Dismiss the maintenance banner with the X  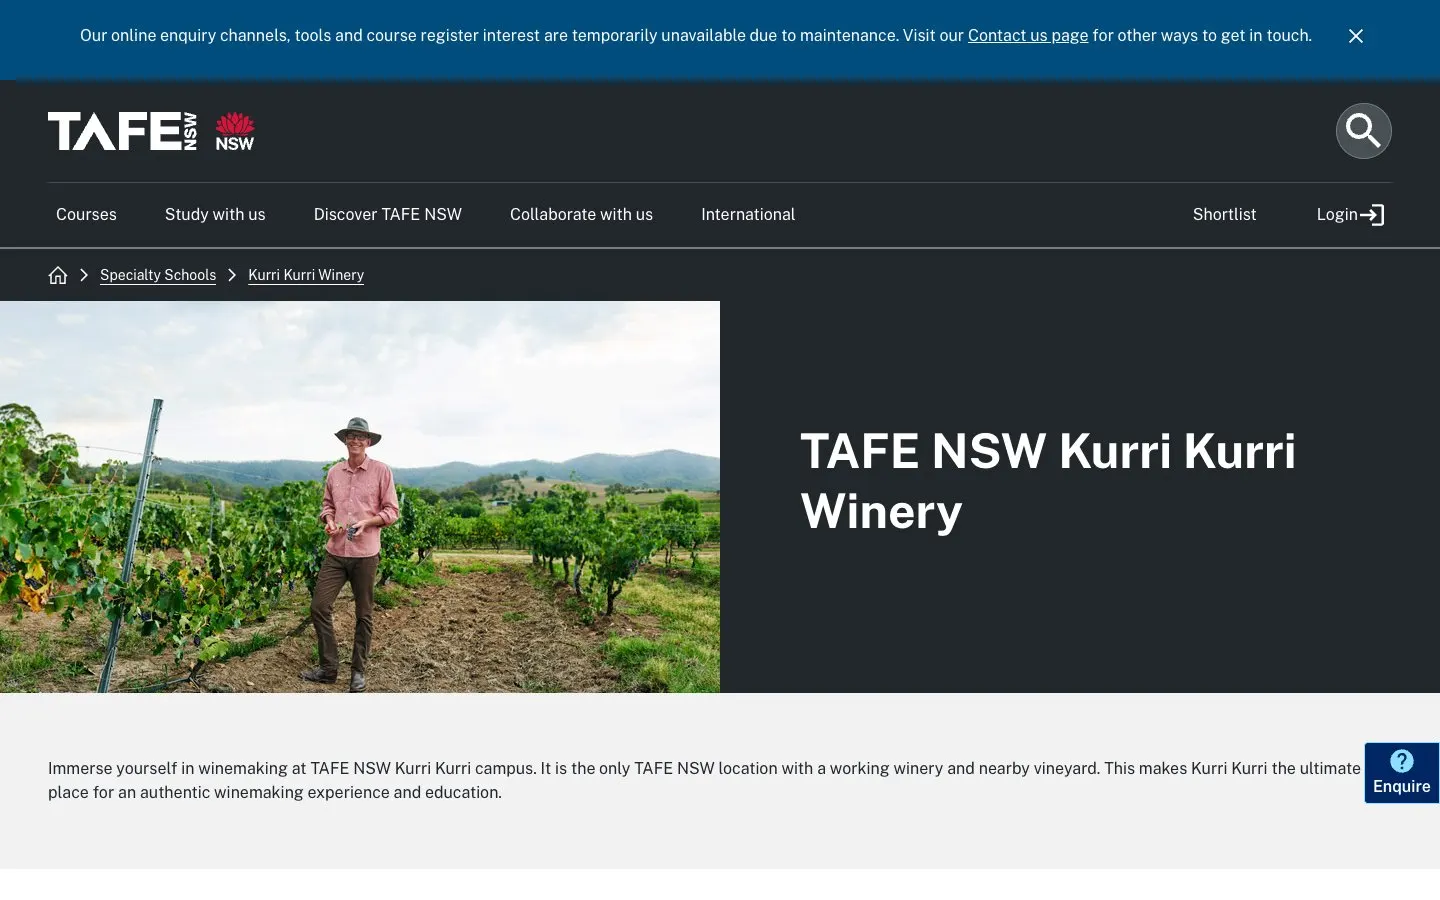tap(1356, 36)
